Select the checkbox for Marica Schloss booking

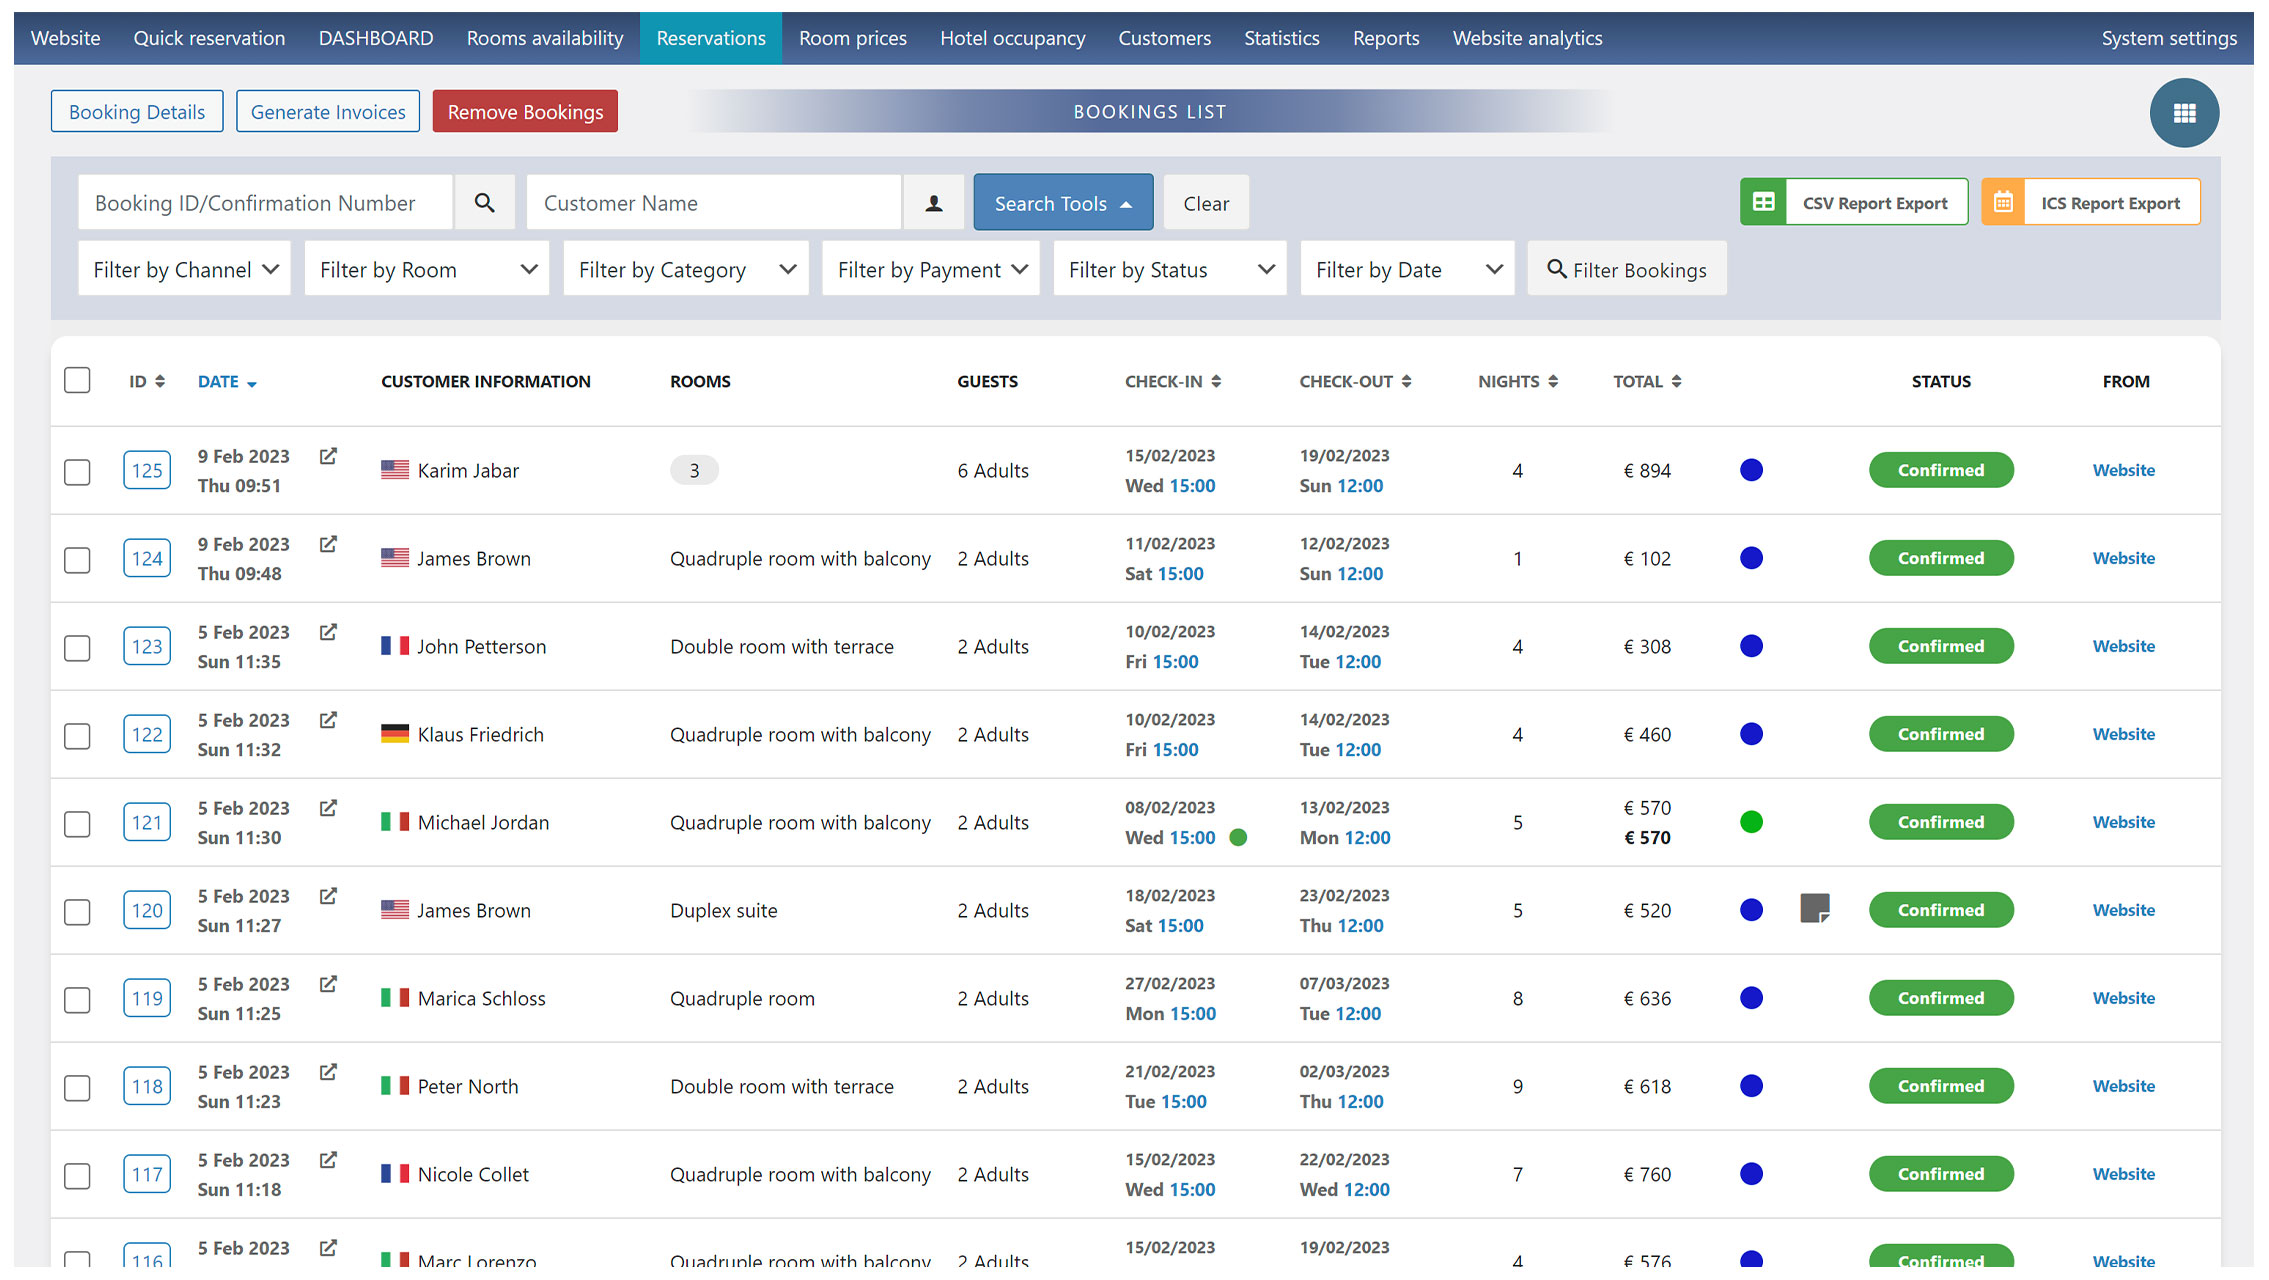pyautogui.click(x=77, y=999)
